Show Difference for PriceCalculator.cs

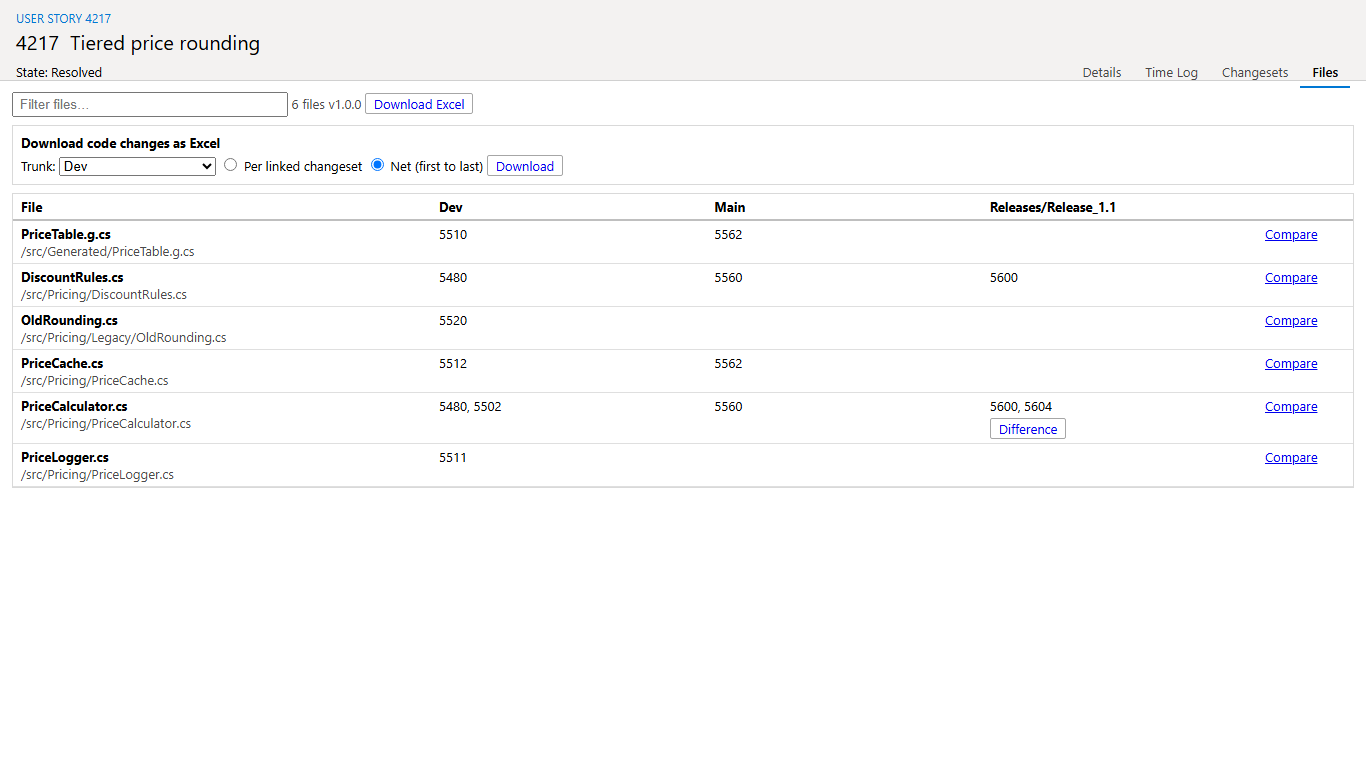(1028, 429)
